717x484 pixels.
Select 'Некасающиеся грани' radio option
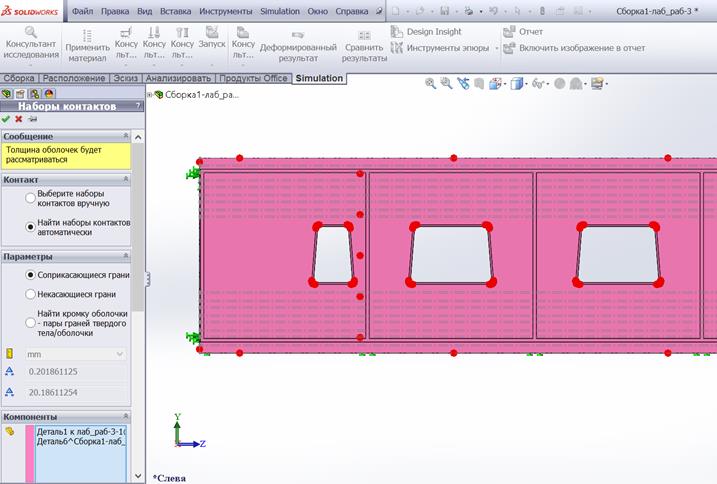click(x=32, y=294)
